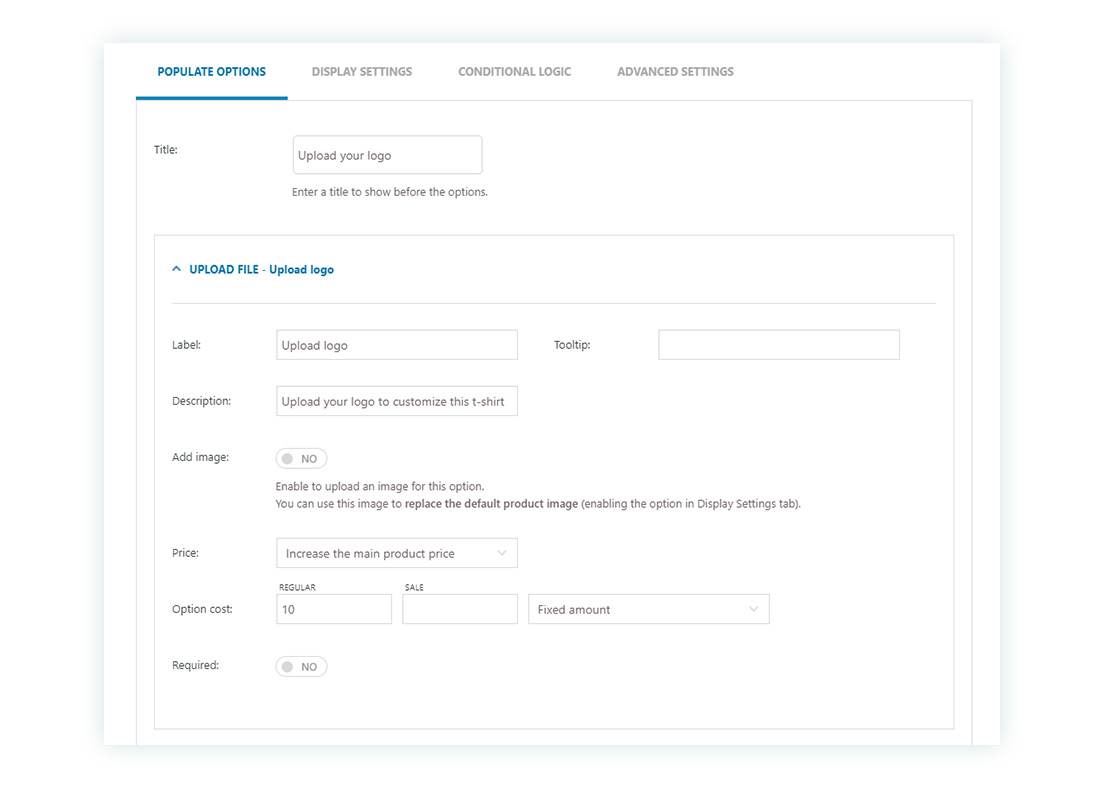Click the REGULAR option cost field showing 10

(x=334, y=608)
